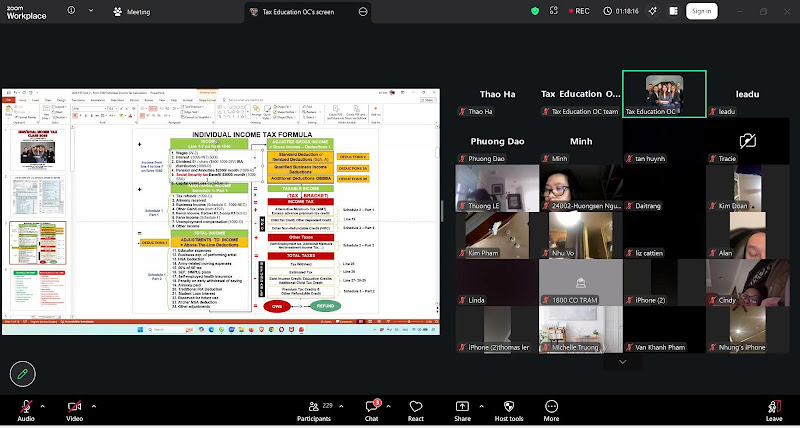Select the Kim Pham video tile

tap(497, 235)
